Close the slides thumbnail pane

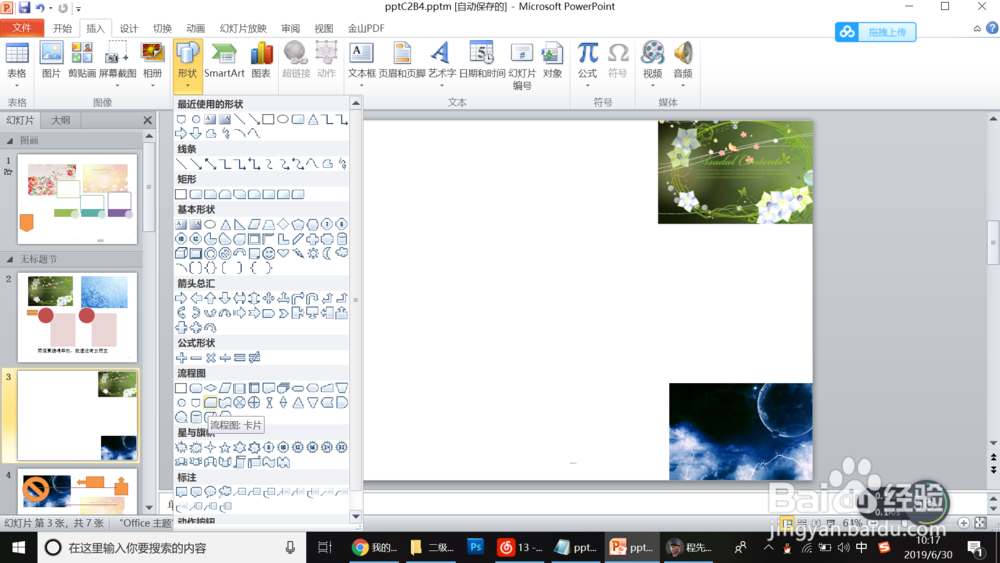coord(147,120)
